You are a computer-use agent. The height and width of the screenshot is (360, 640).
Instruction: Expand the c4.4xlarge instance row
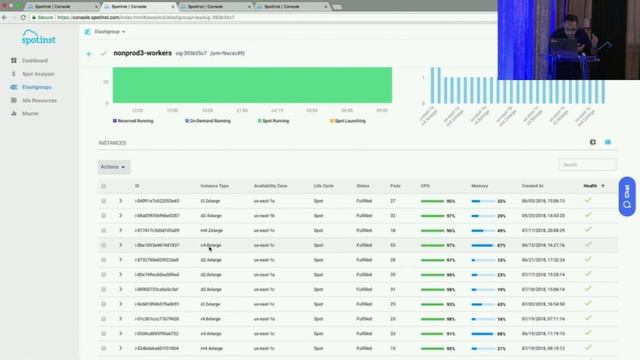click(x=120, y=333)
